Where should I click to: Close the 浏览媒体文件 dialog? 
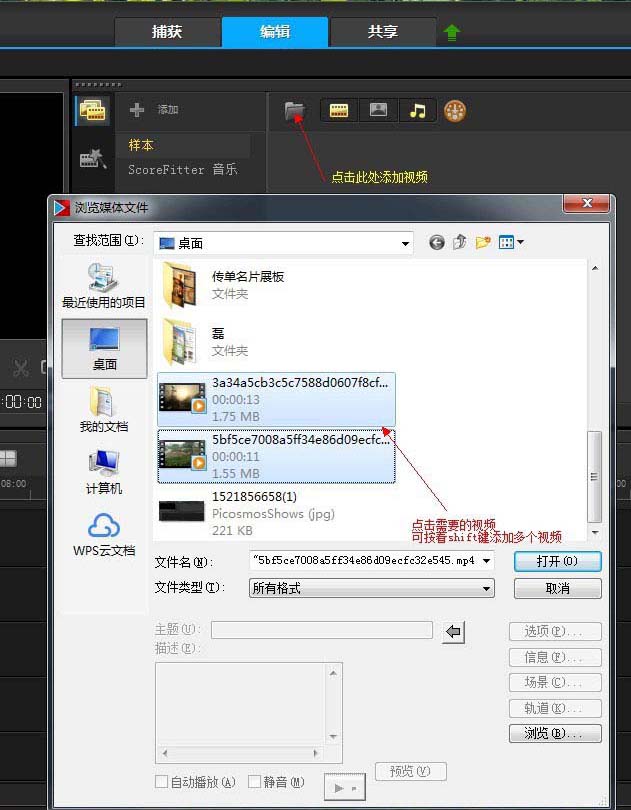point(587,203)
